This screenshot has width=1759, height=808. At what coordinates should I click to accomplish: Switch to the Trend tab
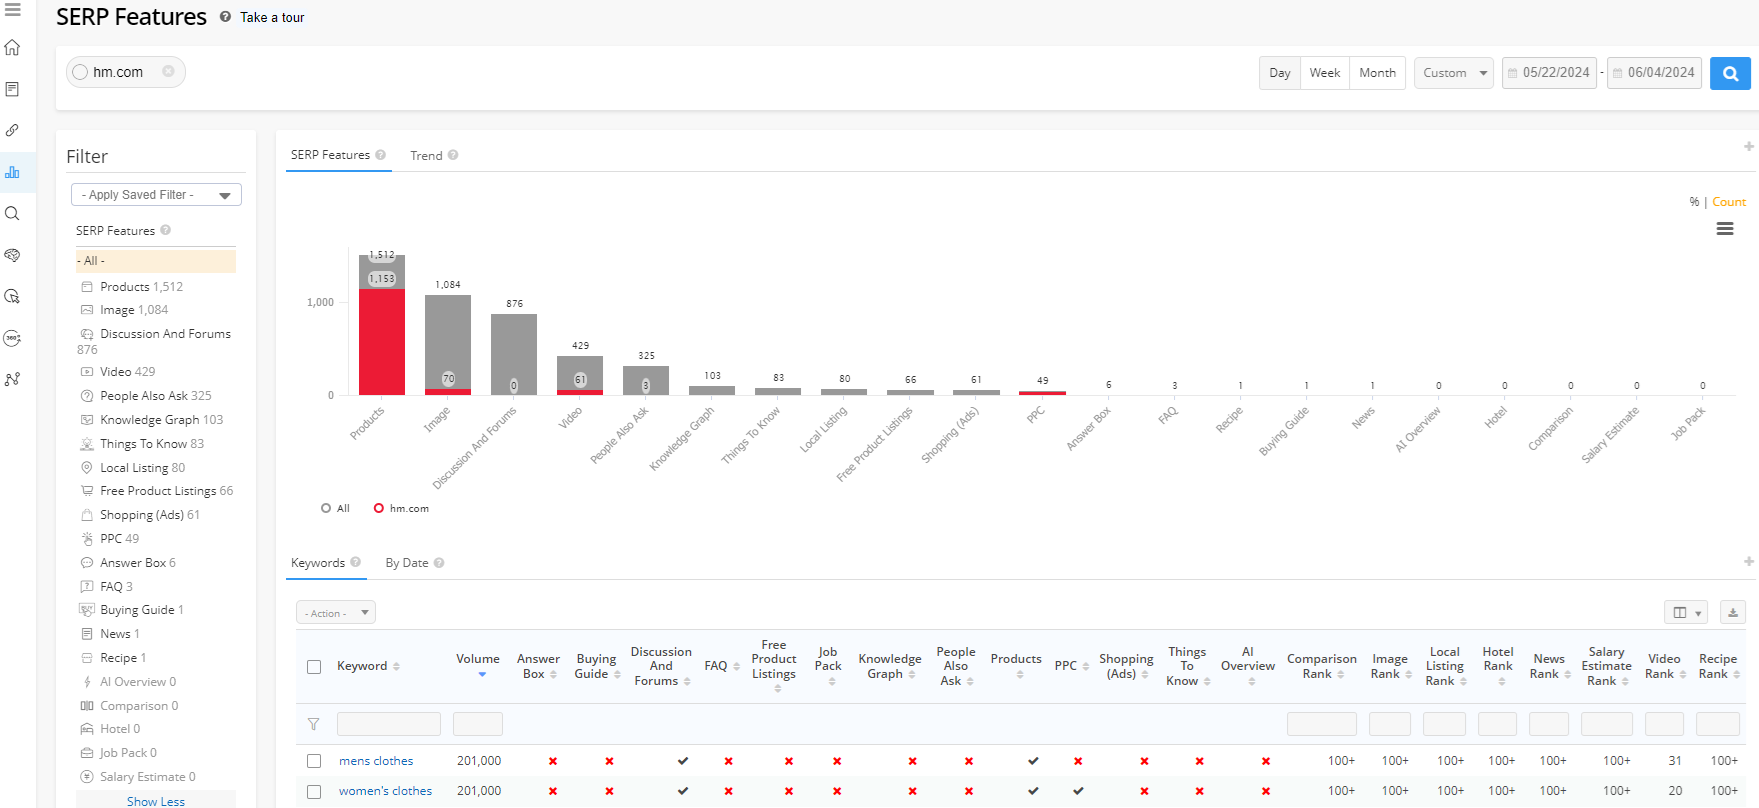(x=426, y=156)
